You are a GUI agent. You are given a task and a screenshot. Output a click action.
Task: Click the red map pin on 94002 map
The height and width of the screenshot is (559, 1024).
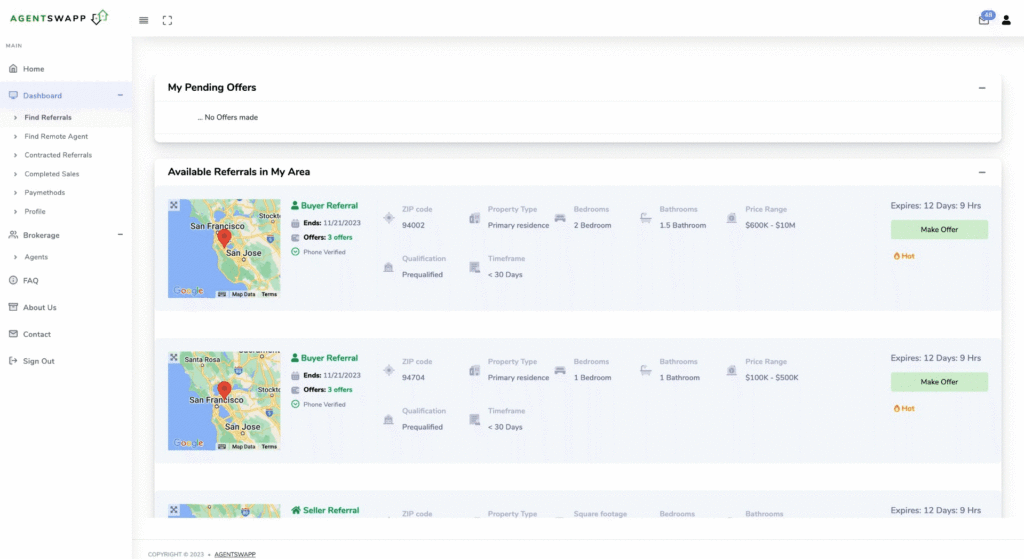click(224, 238)
